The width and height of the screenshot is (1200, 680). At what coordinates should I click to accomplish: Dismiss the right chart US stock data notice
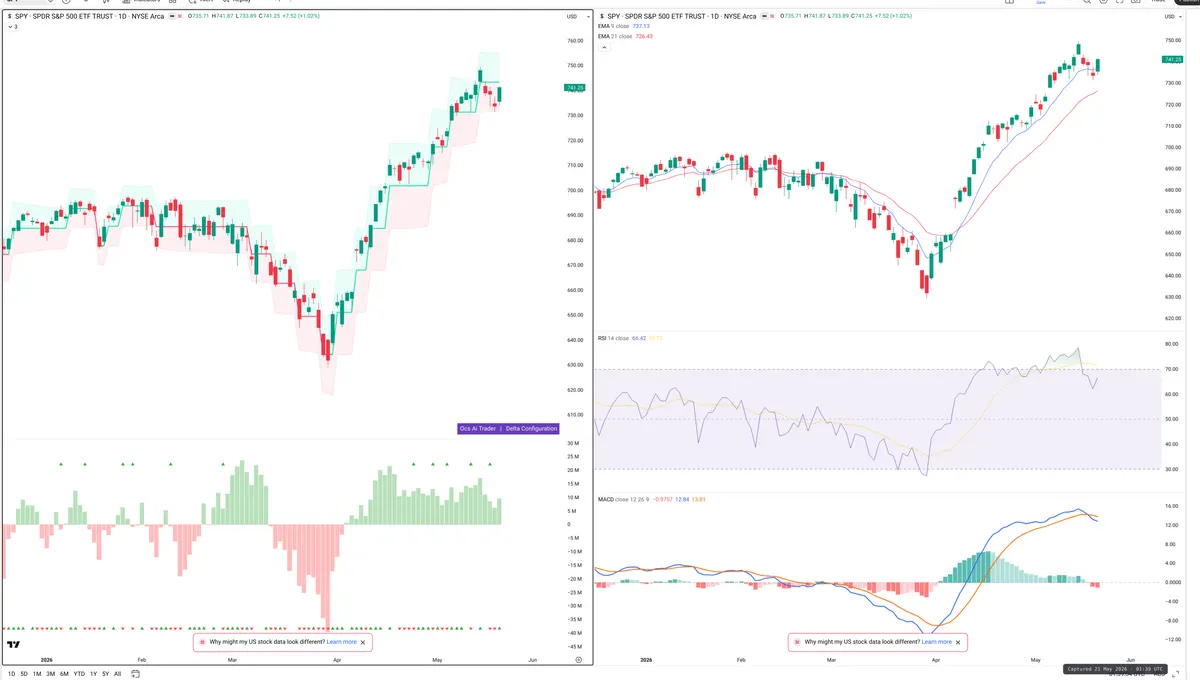pyautogui.click(x=958, y=642)
